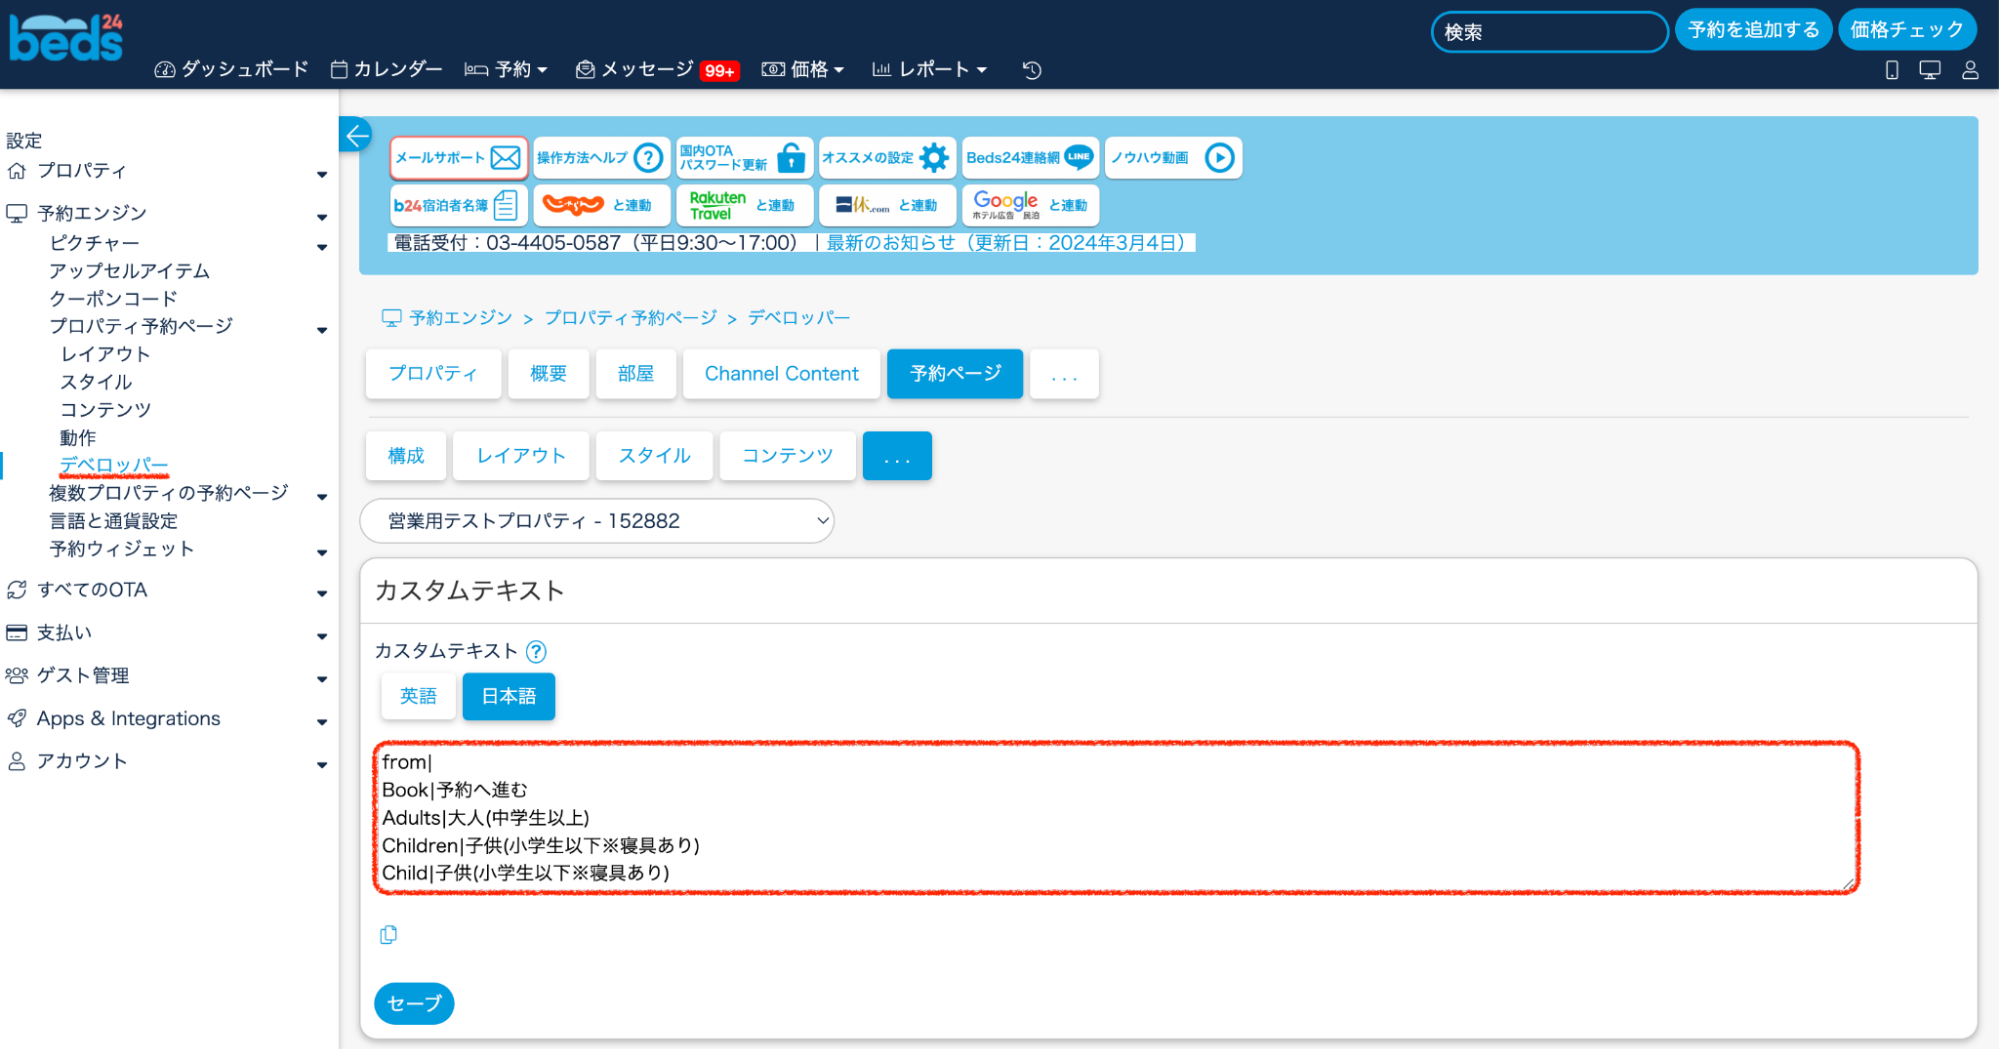Screen dimensions: 1999x1050
Task: Expand the Apps & Integrations sidebar section
Action: (165, 719)
